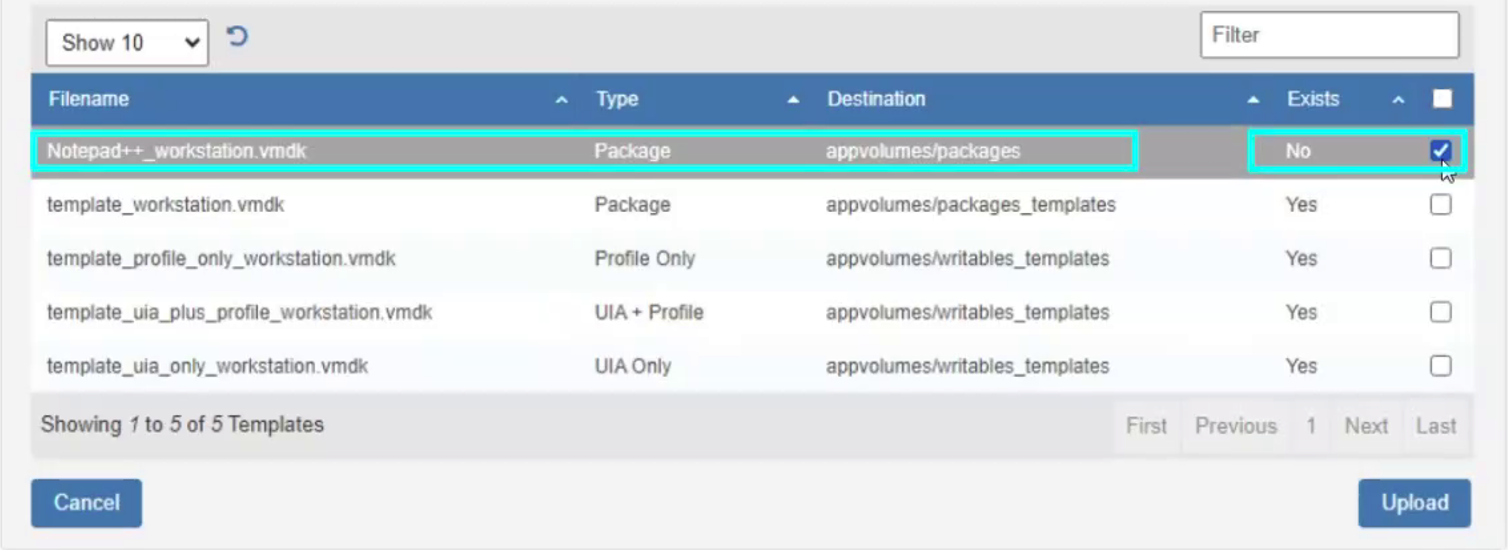The height and width of the screenshot is (550, 1508).
Task: Click Package type in Notepad++ row
Action: click(632, 151)
